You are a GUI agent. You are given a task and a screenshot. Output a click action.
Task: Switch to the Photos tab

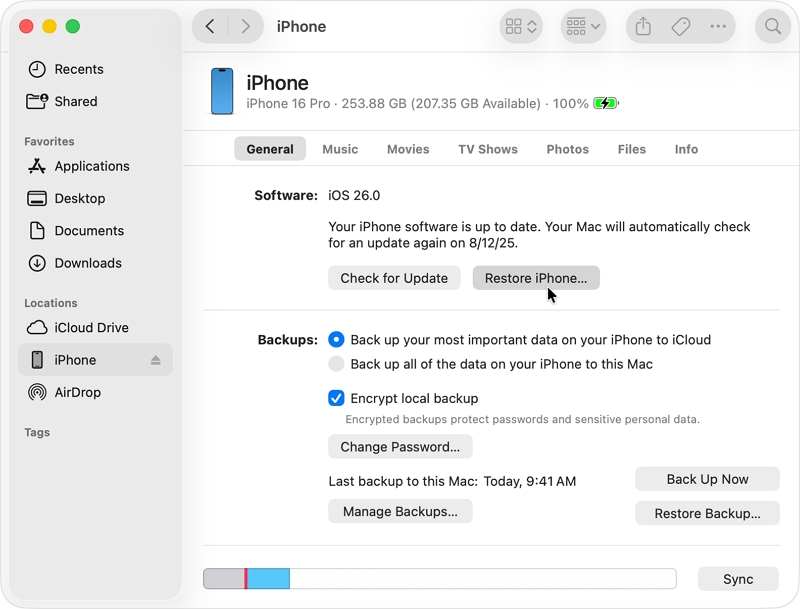pyautogui.click(x=567, y=148)
